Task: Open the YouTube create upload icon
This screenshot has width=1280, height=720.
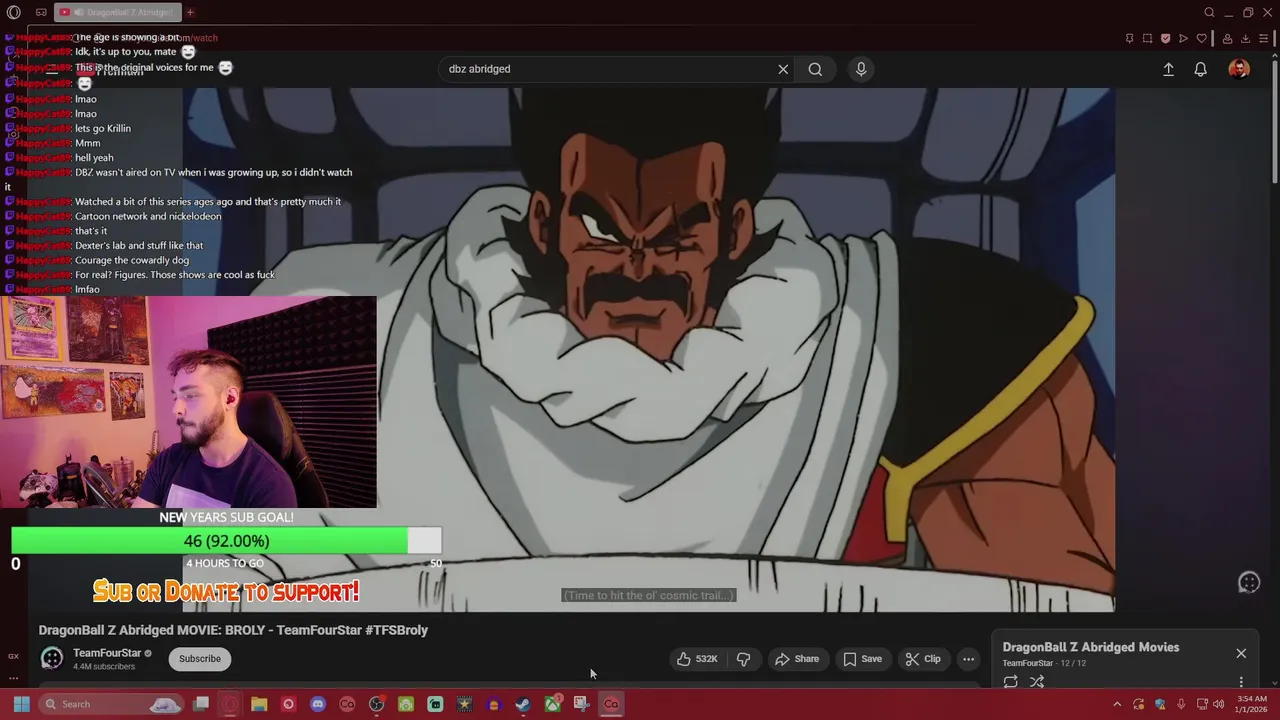Action: [1168, 69]
